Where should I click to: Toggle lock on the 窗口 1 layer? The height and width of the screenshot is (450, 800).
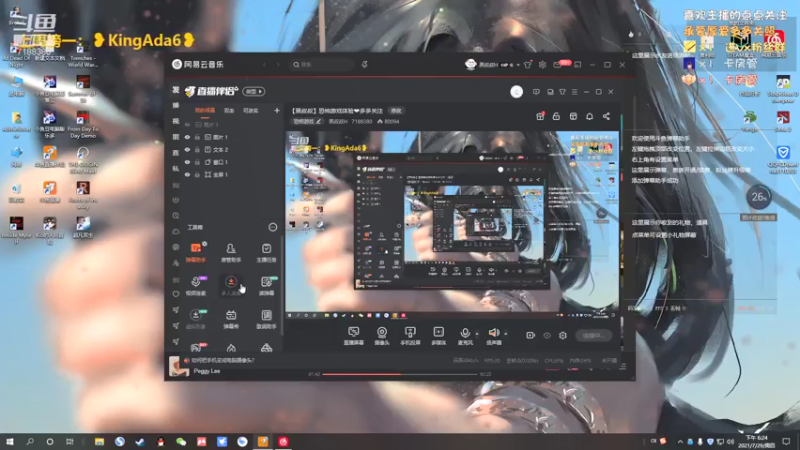[x=197, y=162]
